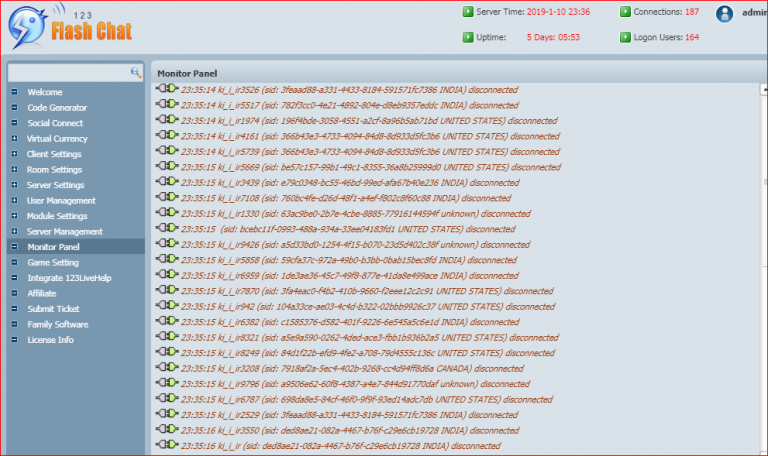The width and height of the screenshot is (768, 456).
Task: Click disconnect plug icon for ki_i_ir5858
Action: tap(167, 259)
